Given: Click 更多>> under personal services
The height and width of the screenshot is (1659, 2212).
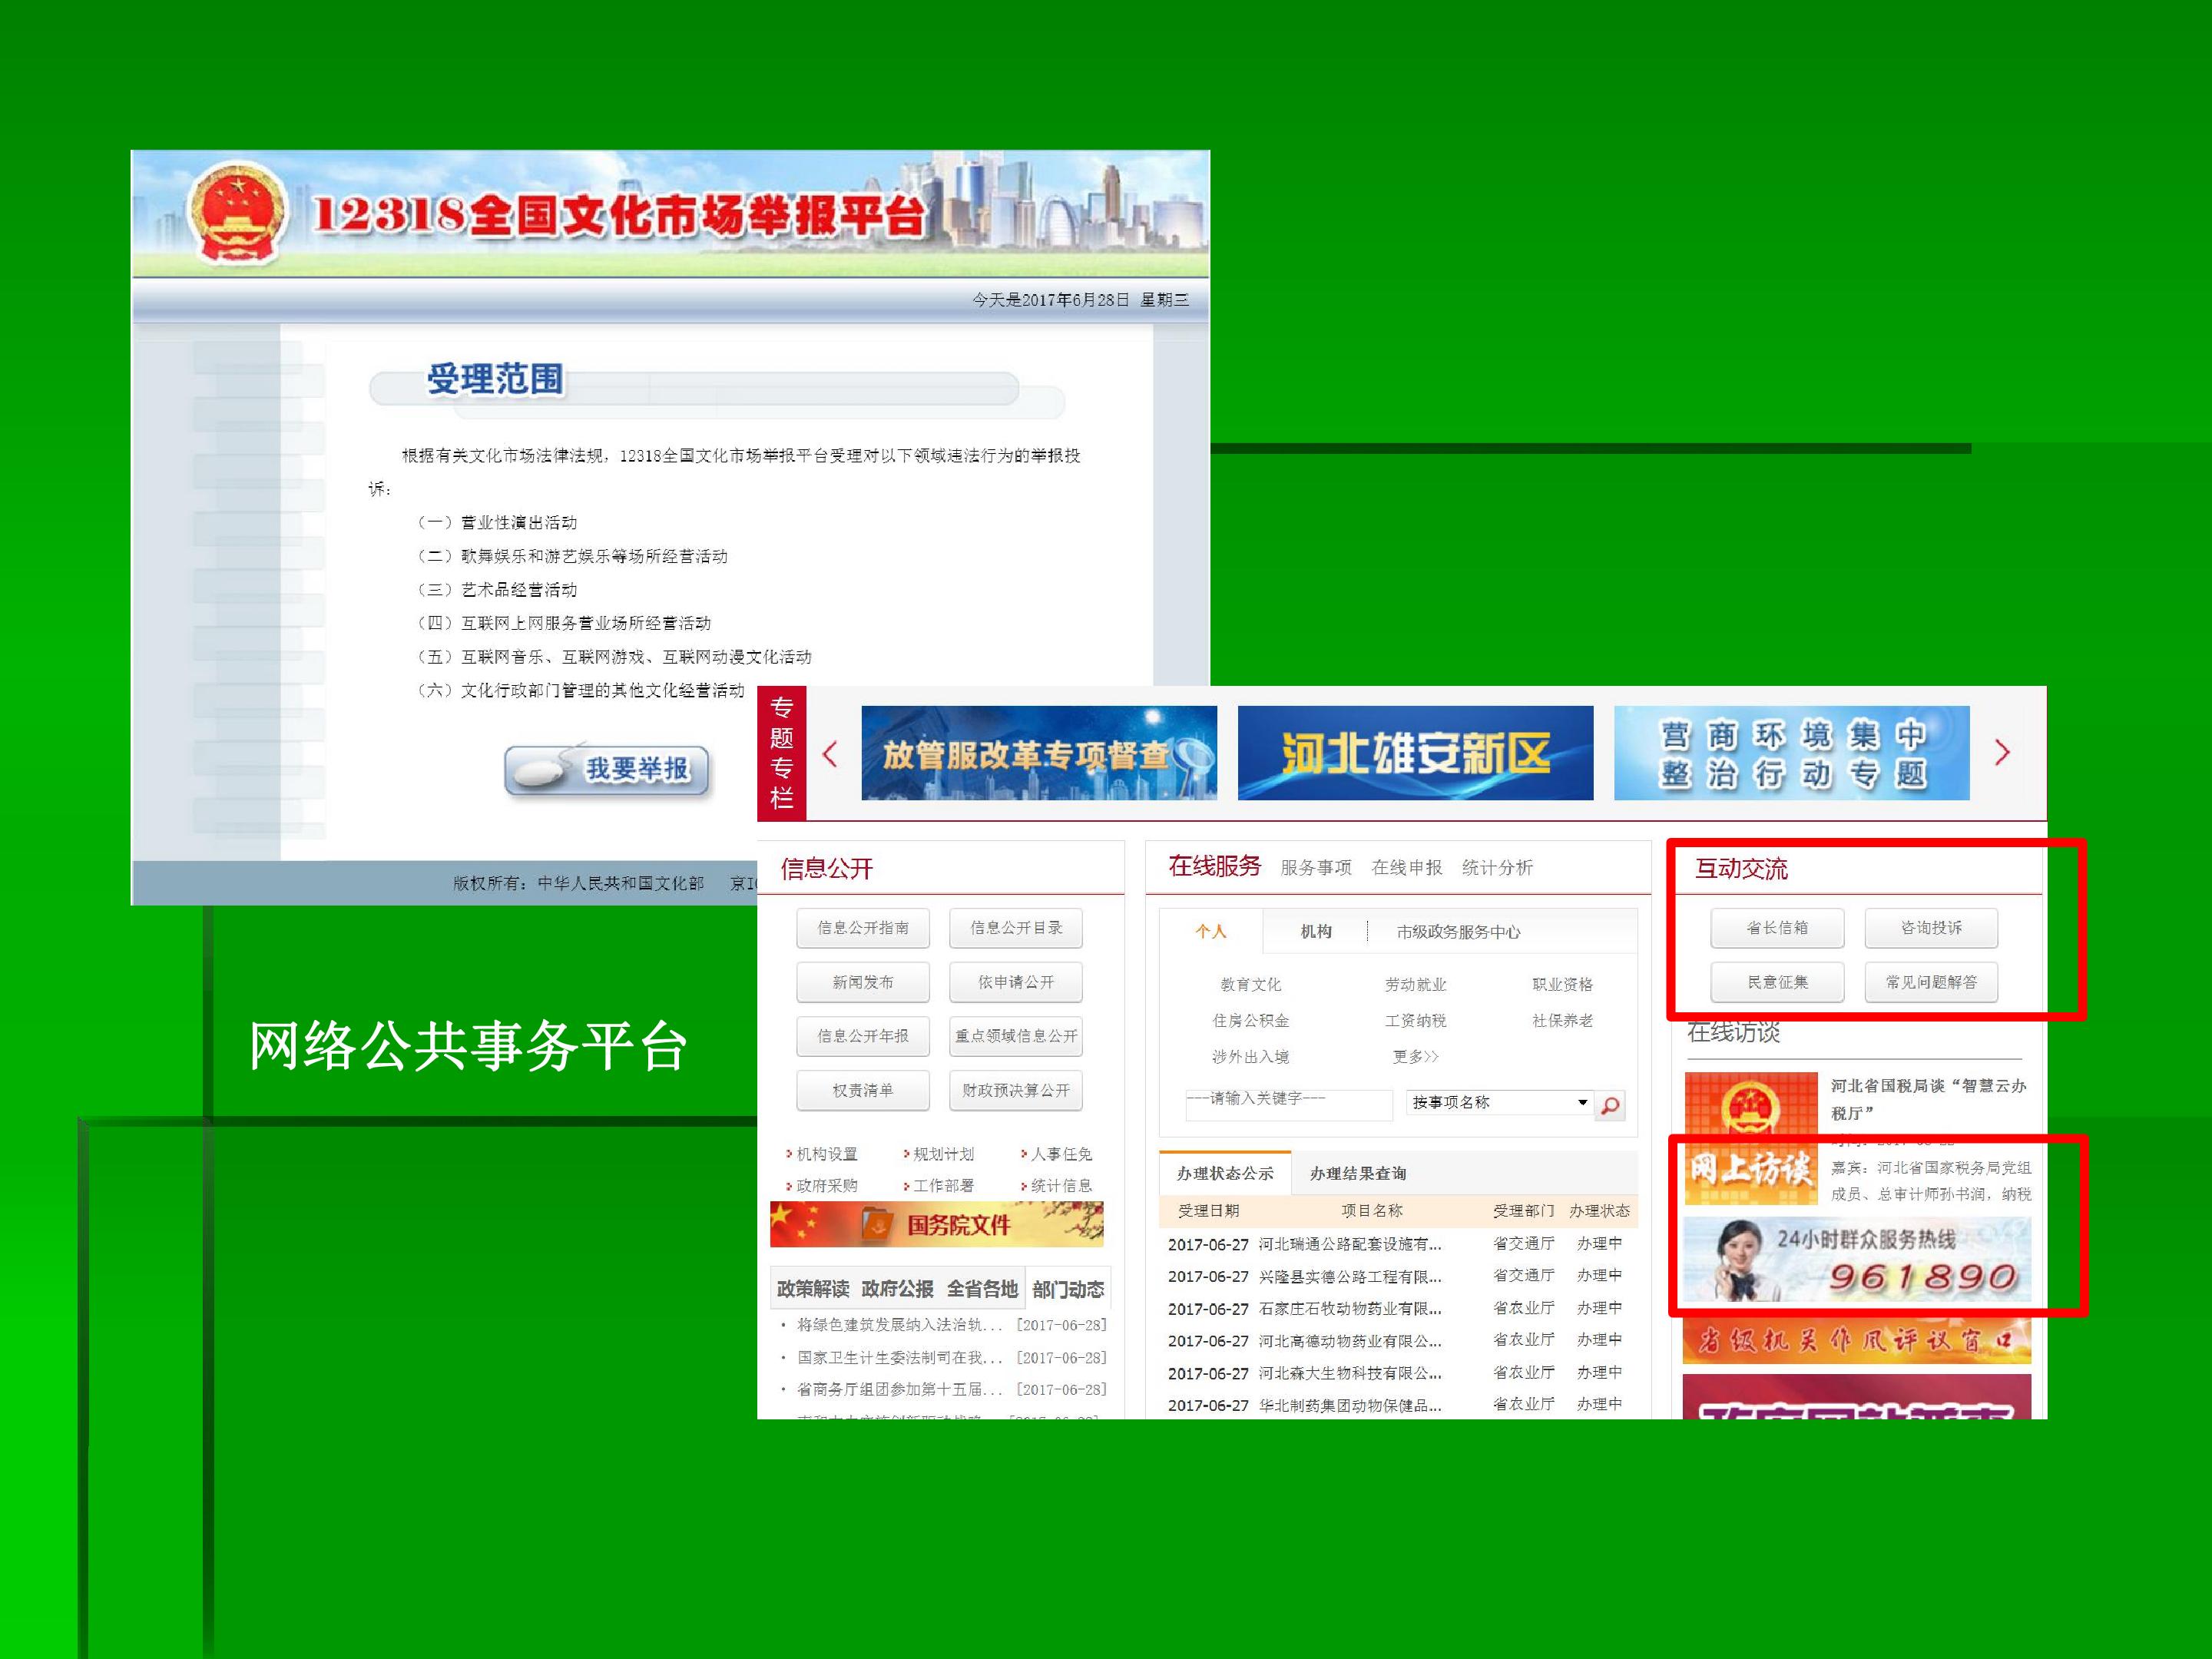Looking at the screenshot, I should pyautogui.click(x=1415, y=1056).
